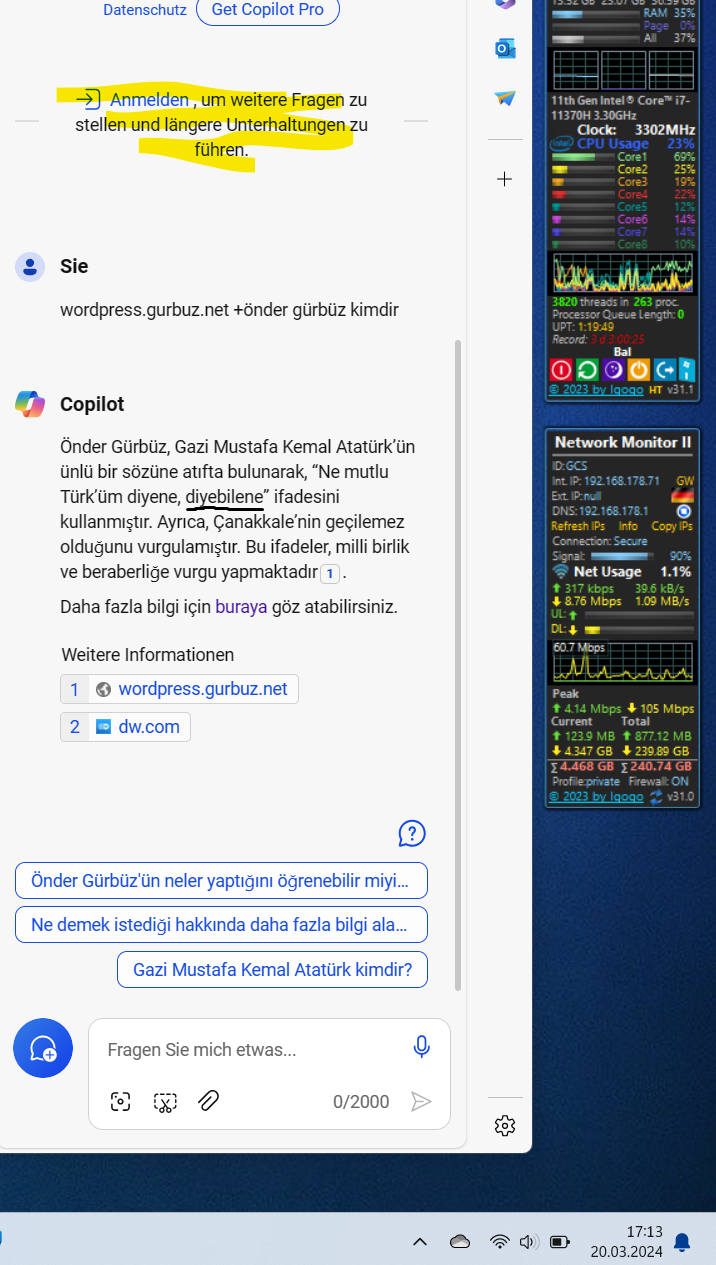This screenshot has height=1265, width=716.
Task: Click the screenshot scissors capture icon
Action: pos(165,1101)
